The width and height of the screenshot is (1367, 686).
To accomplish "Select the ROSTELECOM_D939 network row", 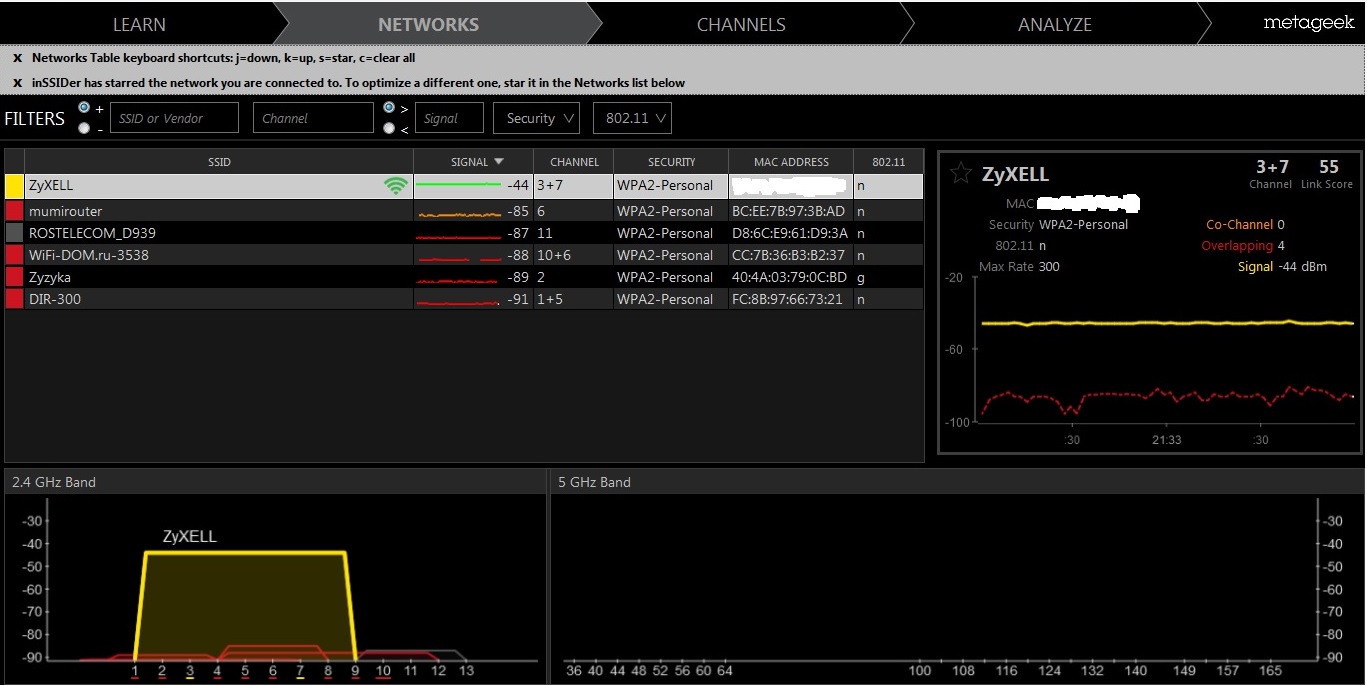I will (464, 233).
